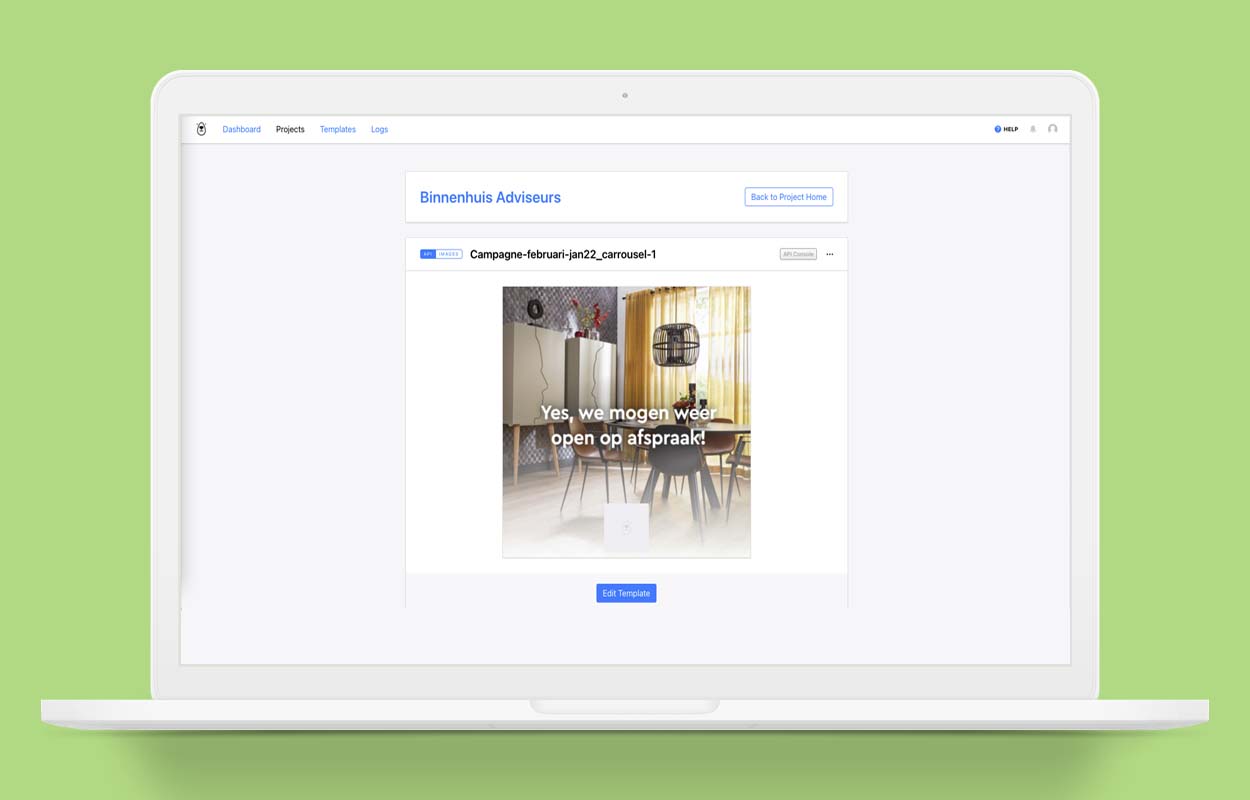Screen dimensions: 1250x800
Task: Click the Back to Project Home button
Action: tap(788, 197)
